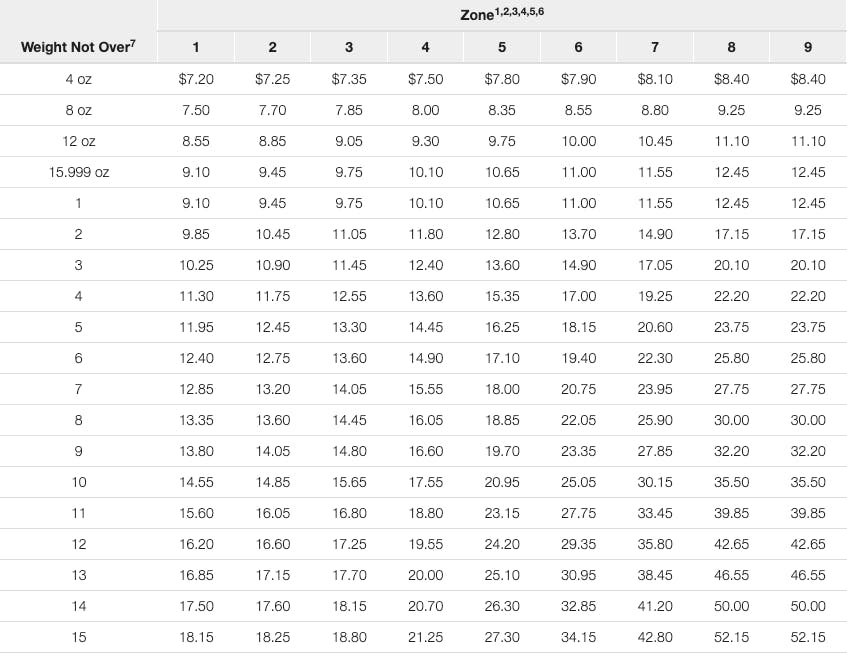This screenshot has width=847, height=653.
Task: Click the 21.25 rate in the 15 lb row
Action: click(x=425, y=637)
